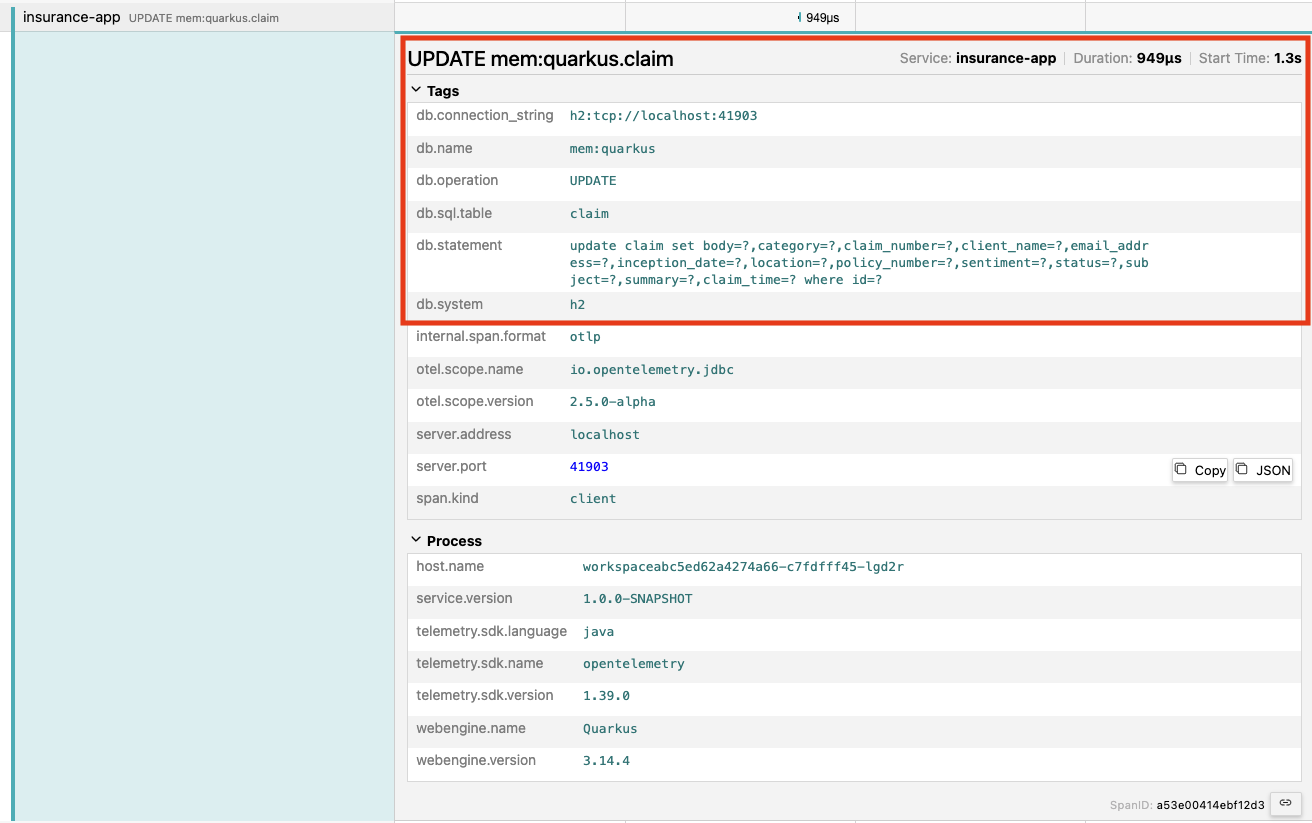
Task: Click the SpanID a53e00414ebf12d3 text
Action: (x=1211, y=804)
